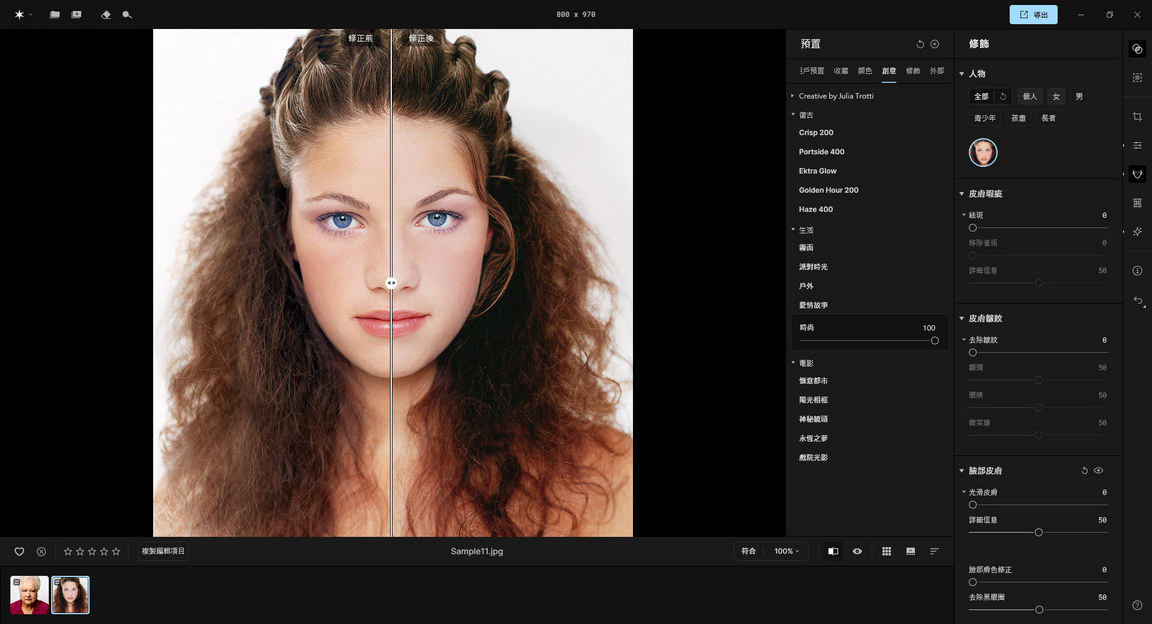Click the reject (X circle) icon
The image size is (1152, 624).
(x=41, y=551)
